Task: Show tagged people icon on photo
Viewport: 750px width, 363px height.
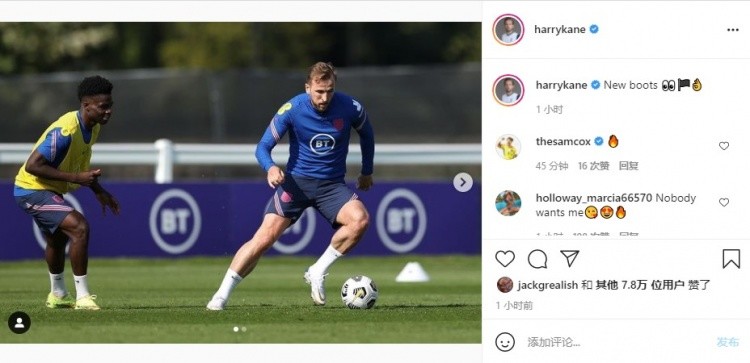Action: click(19, 323)
